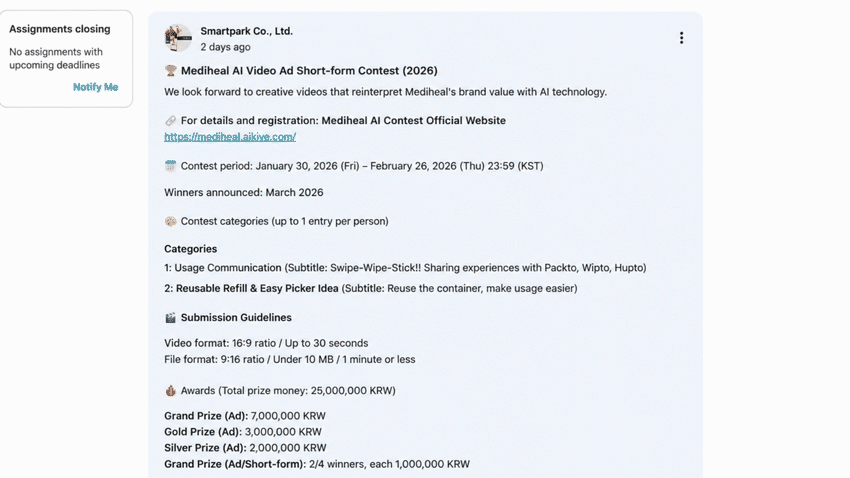The height and width of the screenshot is (478, 850).
Task: Click the money bag icon beside Awards
Action: click(x=171, y=390)
